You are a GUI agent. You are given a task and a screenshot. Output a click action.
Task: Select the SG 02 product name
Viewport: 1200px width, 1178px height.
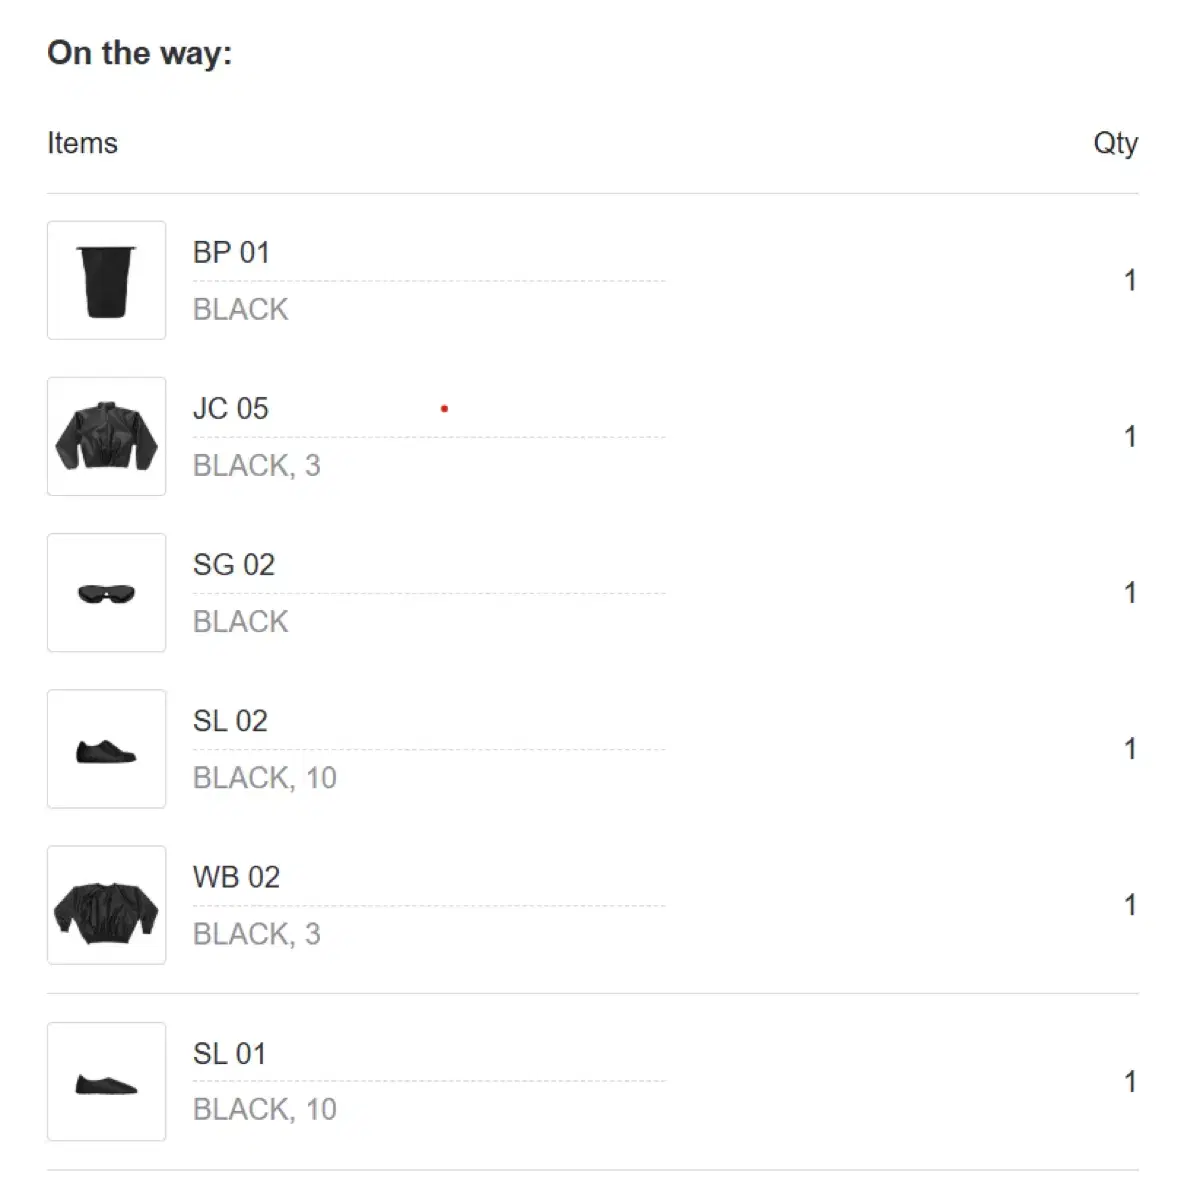click(x=234, y=564)
